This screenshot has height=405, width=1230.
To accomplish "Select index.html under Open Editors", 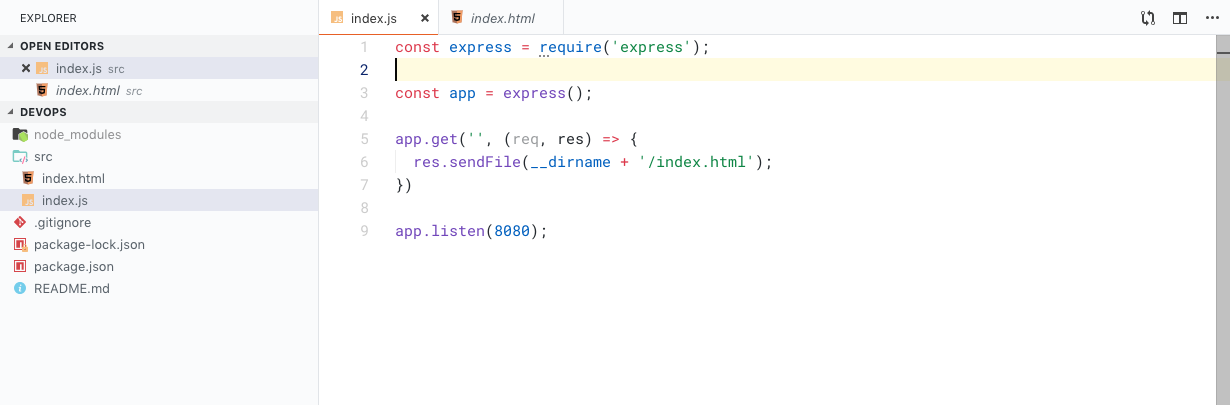I will [88, 90].
